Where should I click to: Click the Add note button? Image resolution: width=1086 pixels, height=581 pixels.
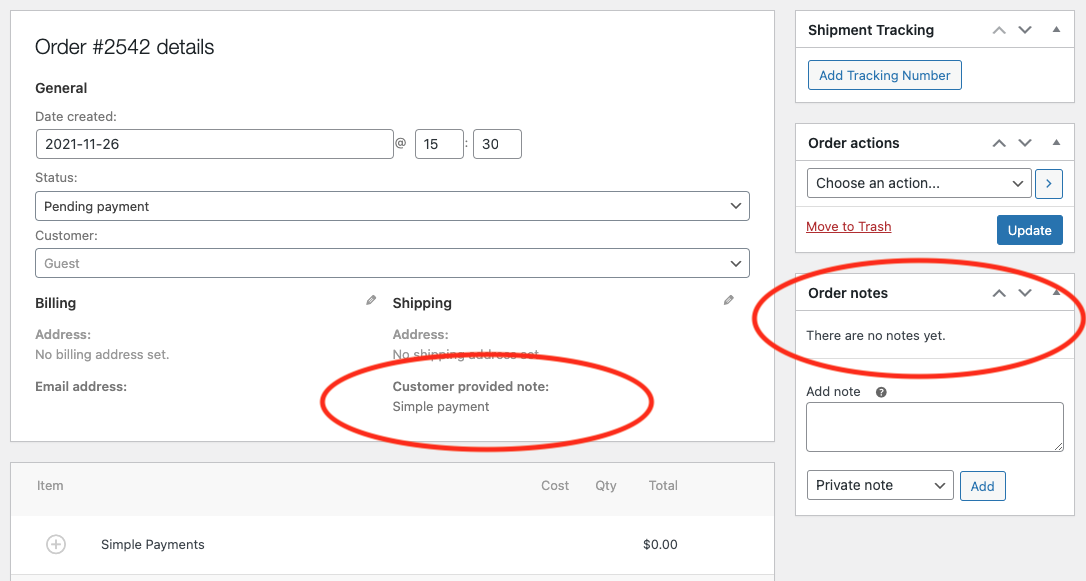click(x=982, y=486)
